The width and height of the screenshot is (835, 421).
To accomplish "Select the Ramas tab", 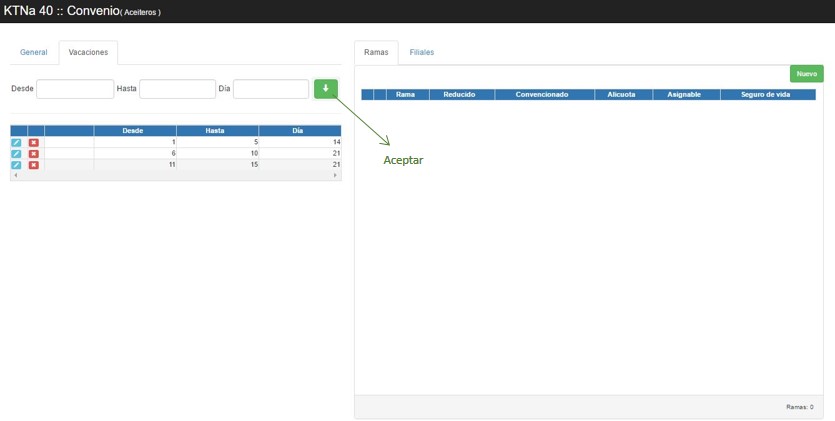I will click(x=376, y=52).
